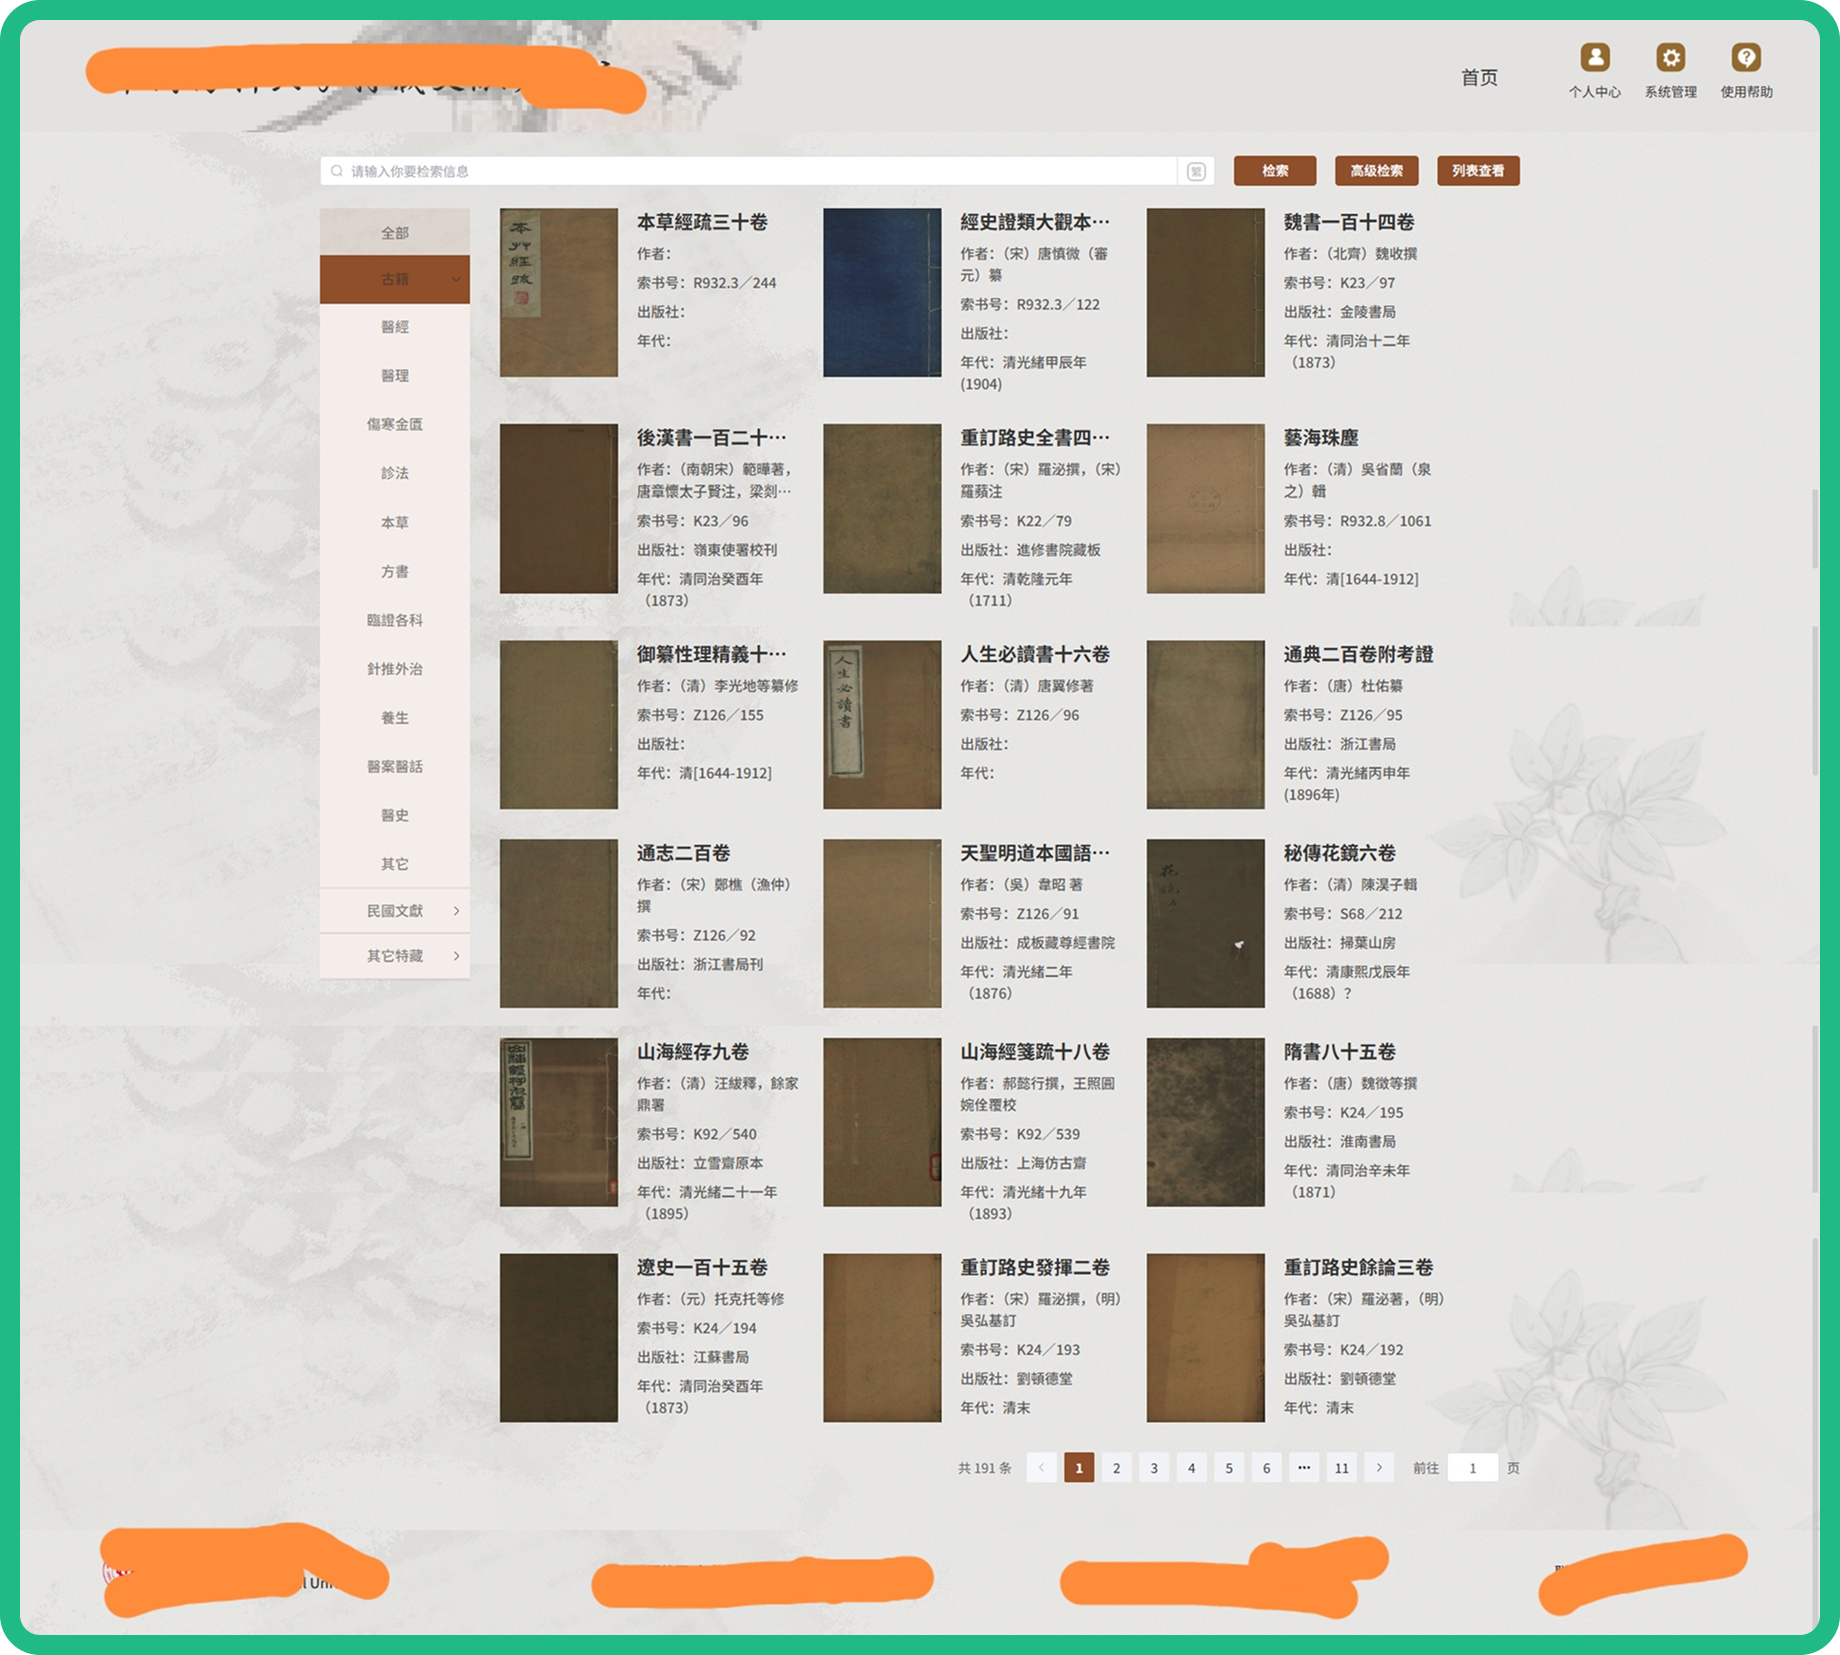Screen dimensions: 1840x1655
Task: Click the traditional Chinese 繁 toggle icon
Action: (x=1196, y=171)
